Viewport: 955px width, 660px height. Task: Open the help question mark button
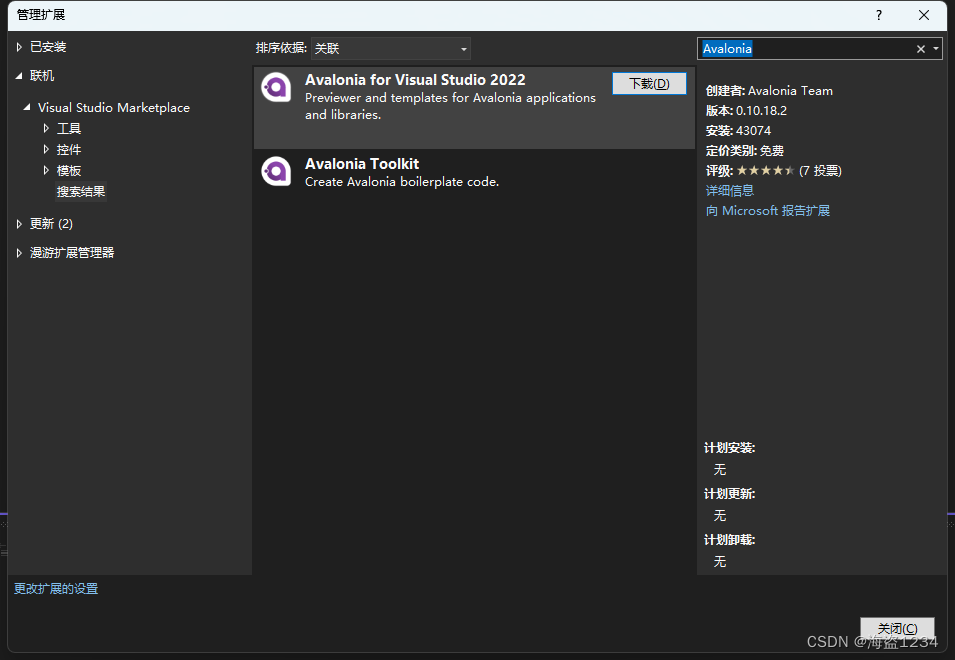coord(879,15)
